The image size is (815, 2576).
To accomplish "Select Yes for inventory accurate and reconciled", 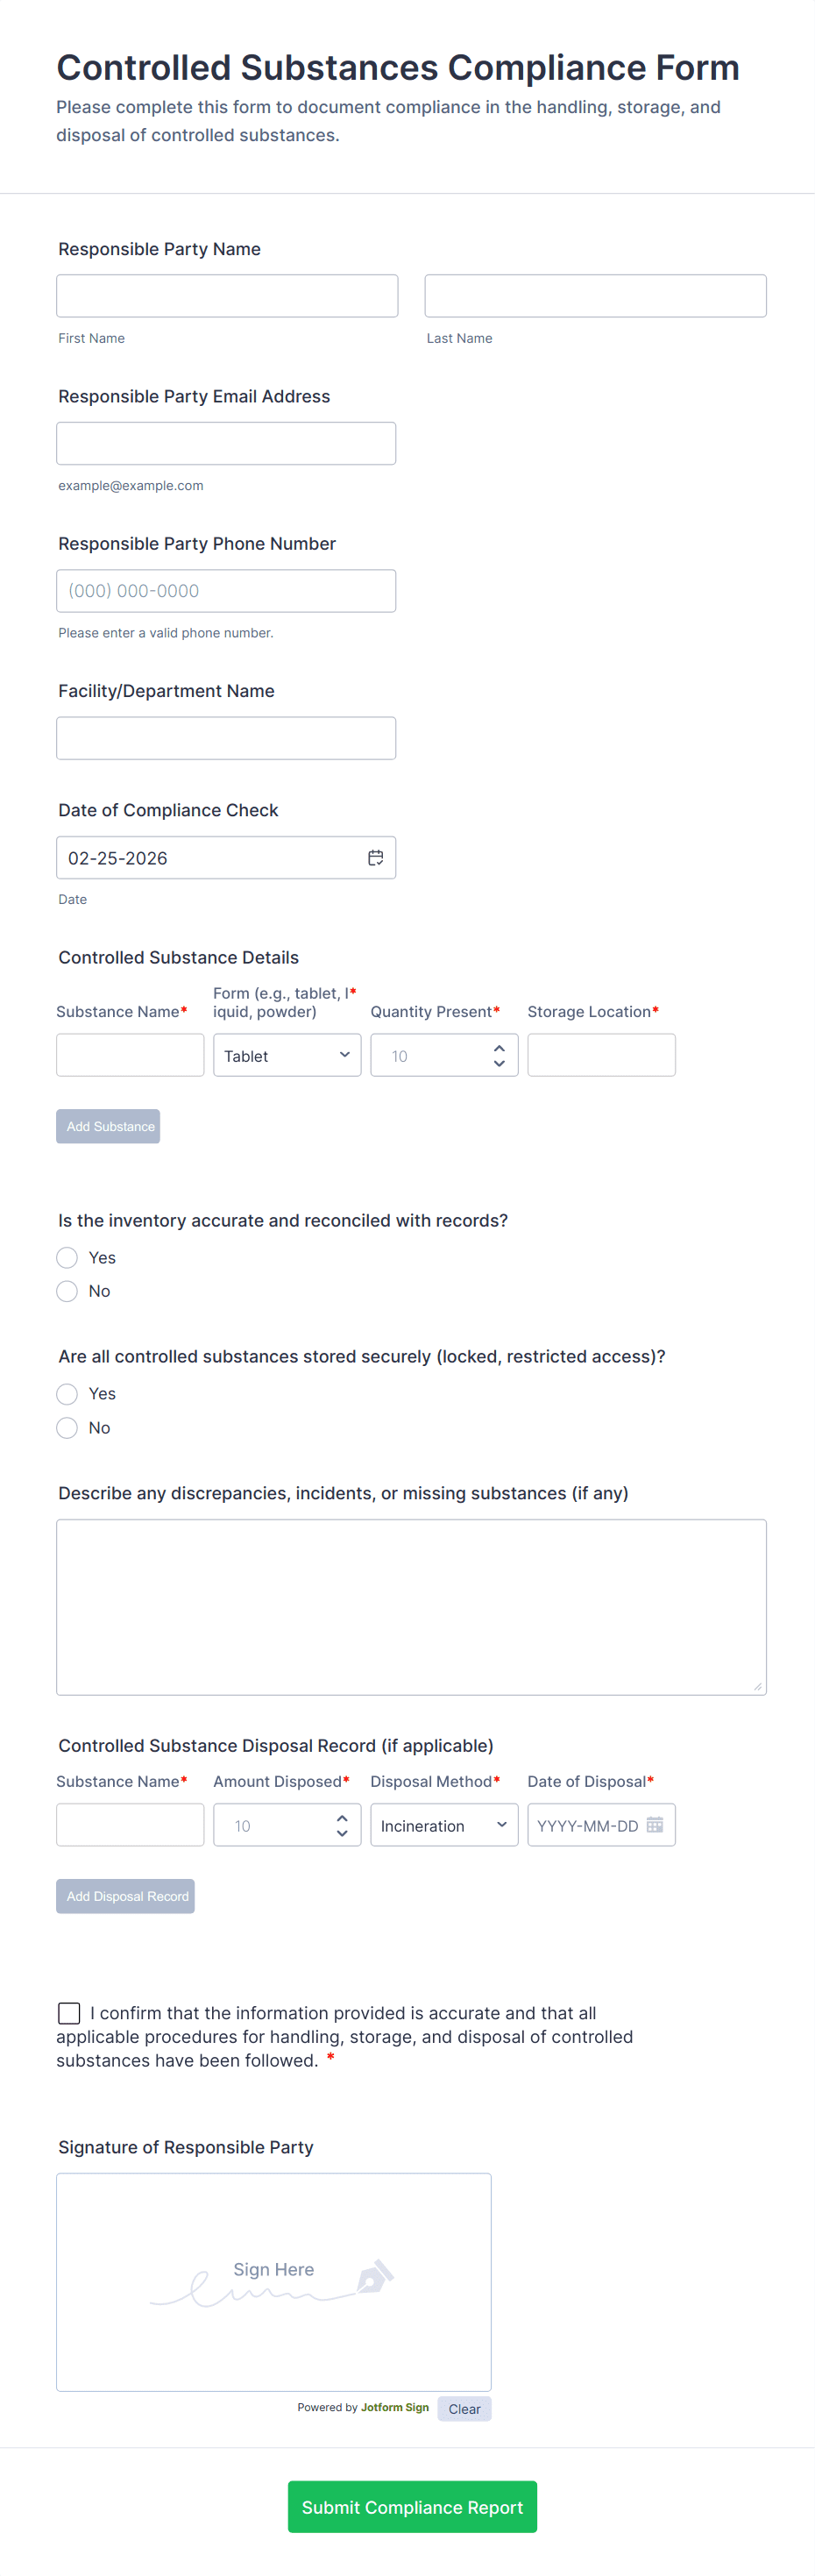I will pos(67,1258).
